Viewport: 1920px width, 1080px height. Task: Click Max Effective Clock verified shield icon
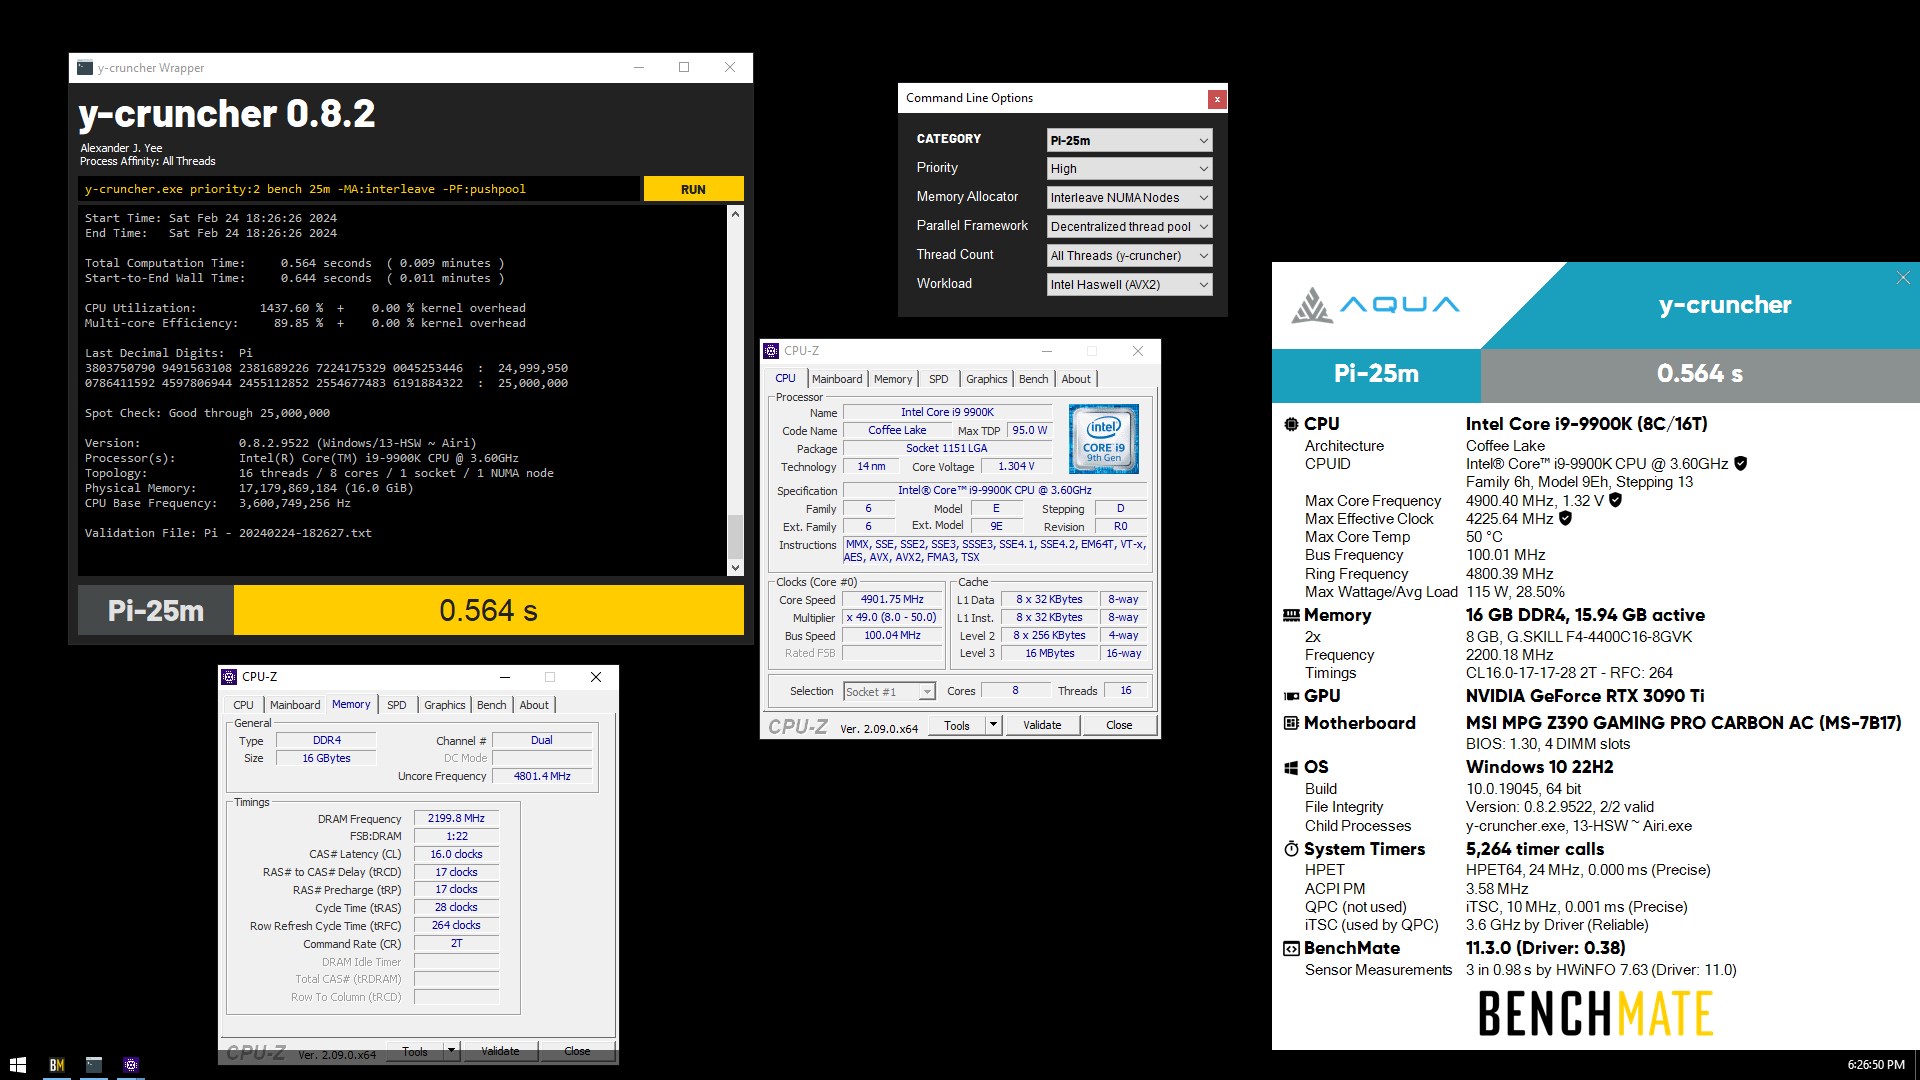click(1566, 518)
